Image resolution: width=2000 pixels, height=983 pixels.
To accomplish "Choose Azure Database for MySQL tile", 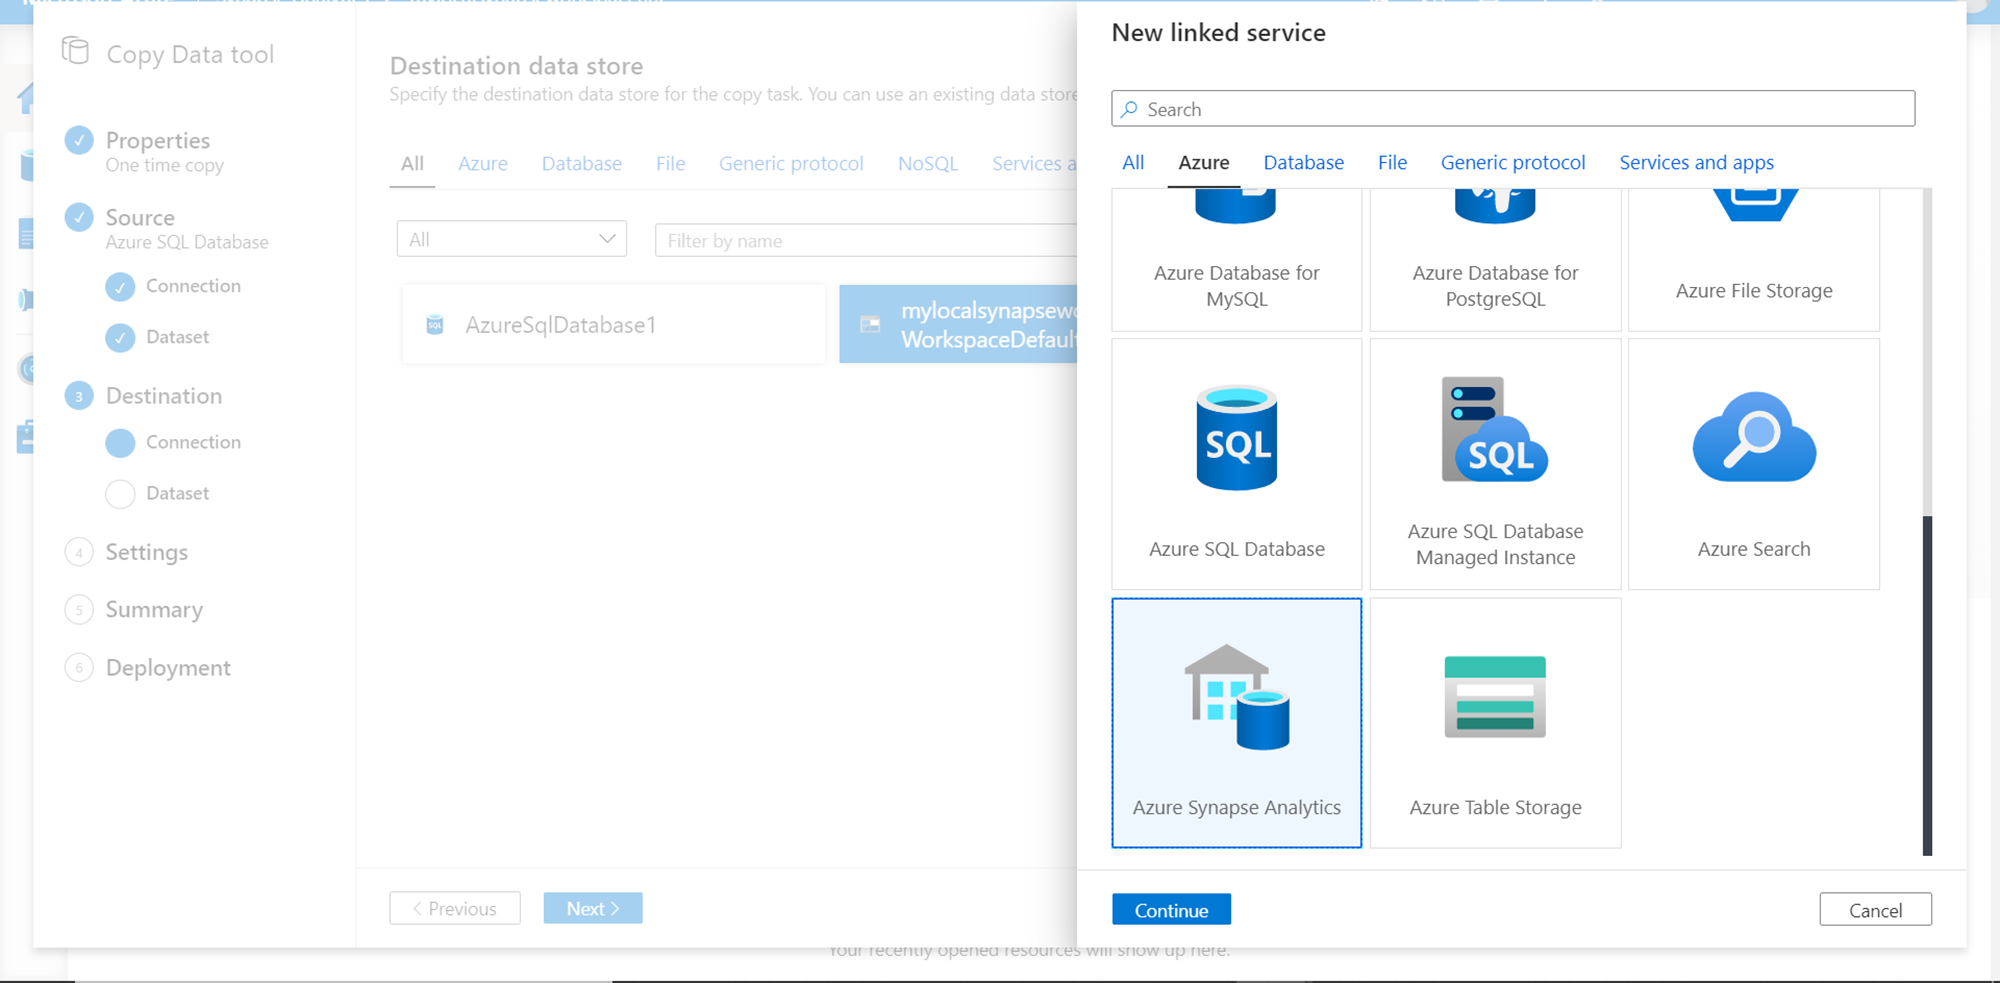I will pyautogui.click(x=1236, y=260).
